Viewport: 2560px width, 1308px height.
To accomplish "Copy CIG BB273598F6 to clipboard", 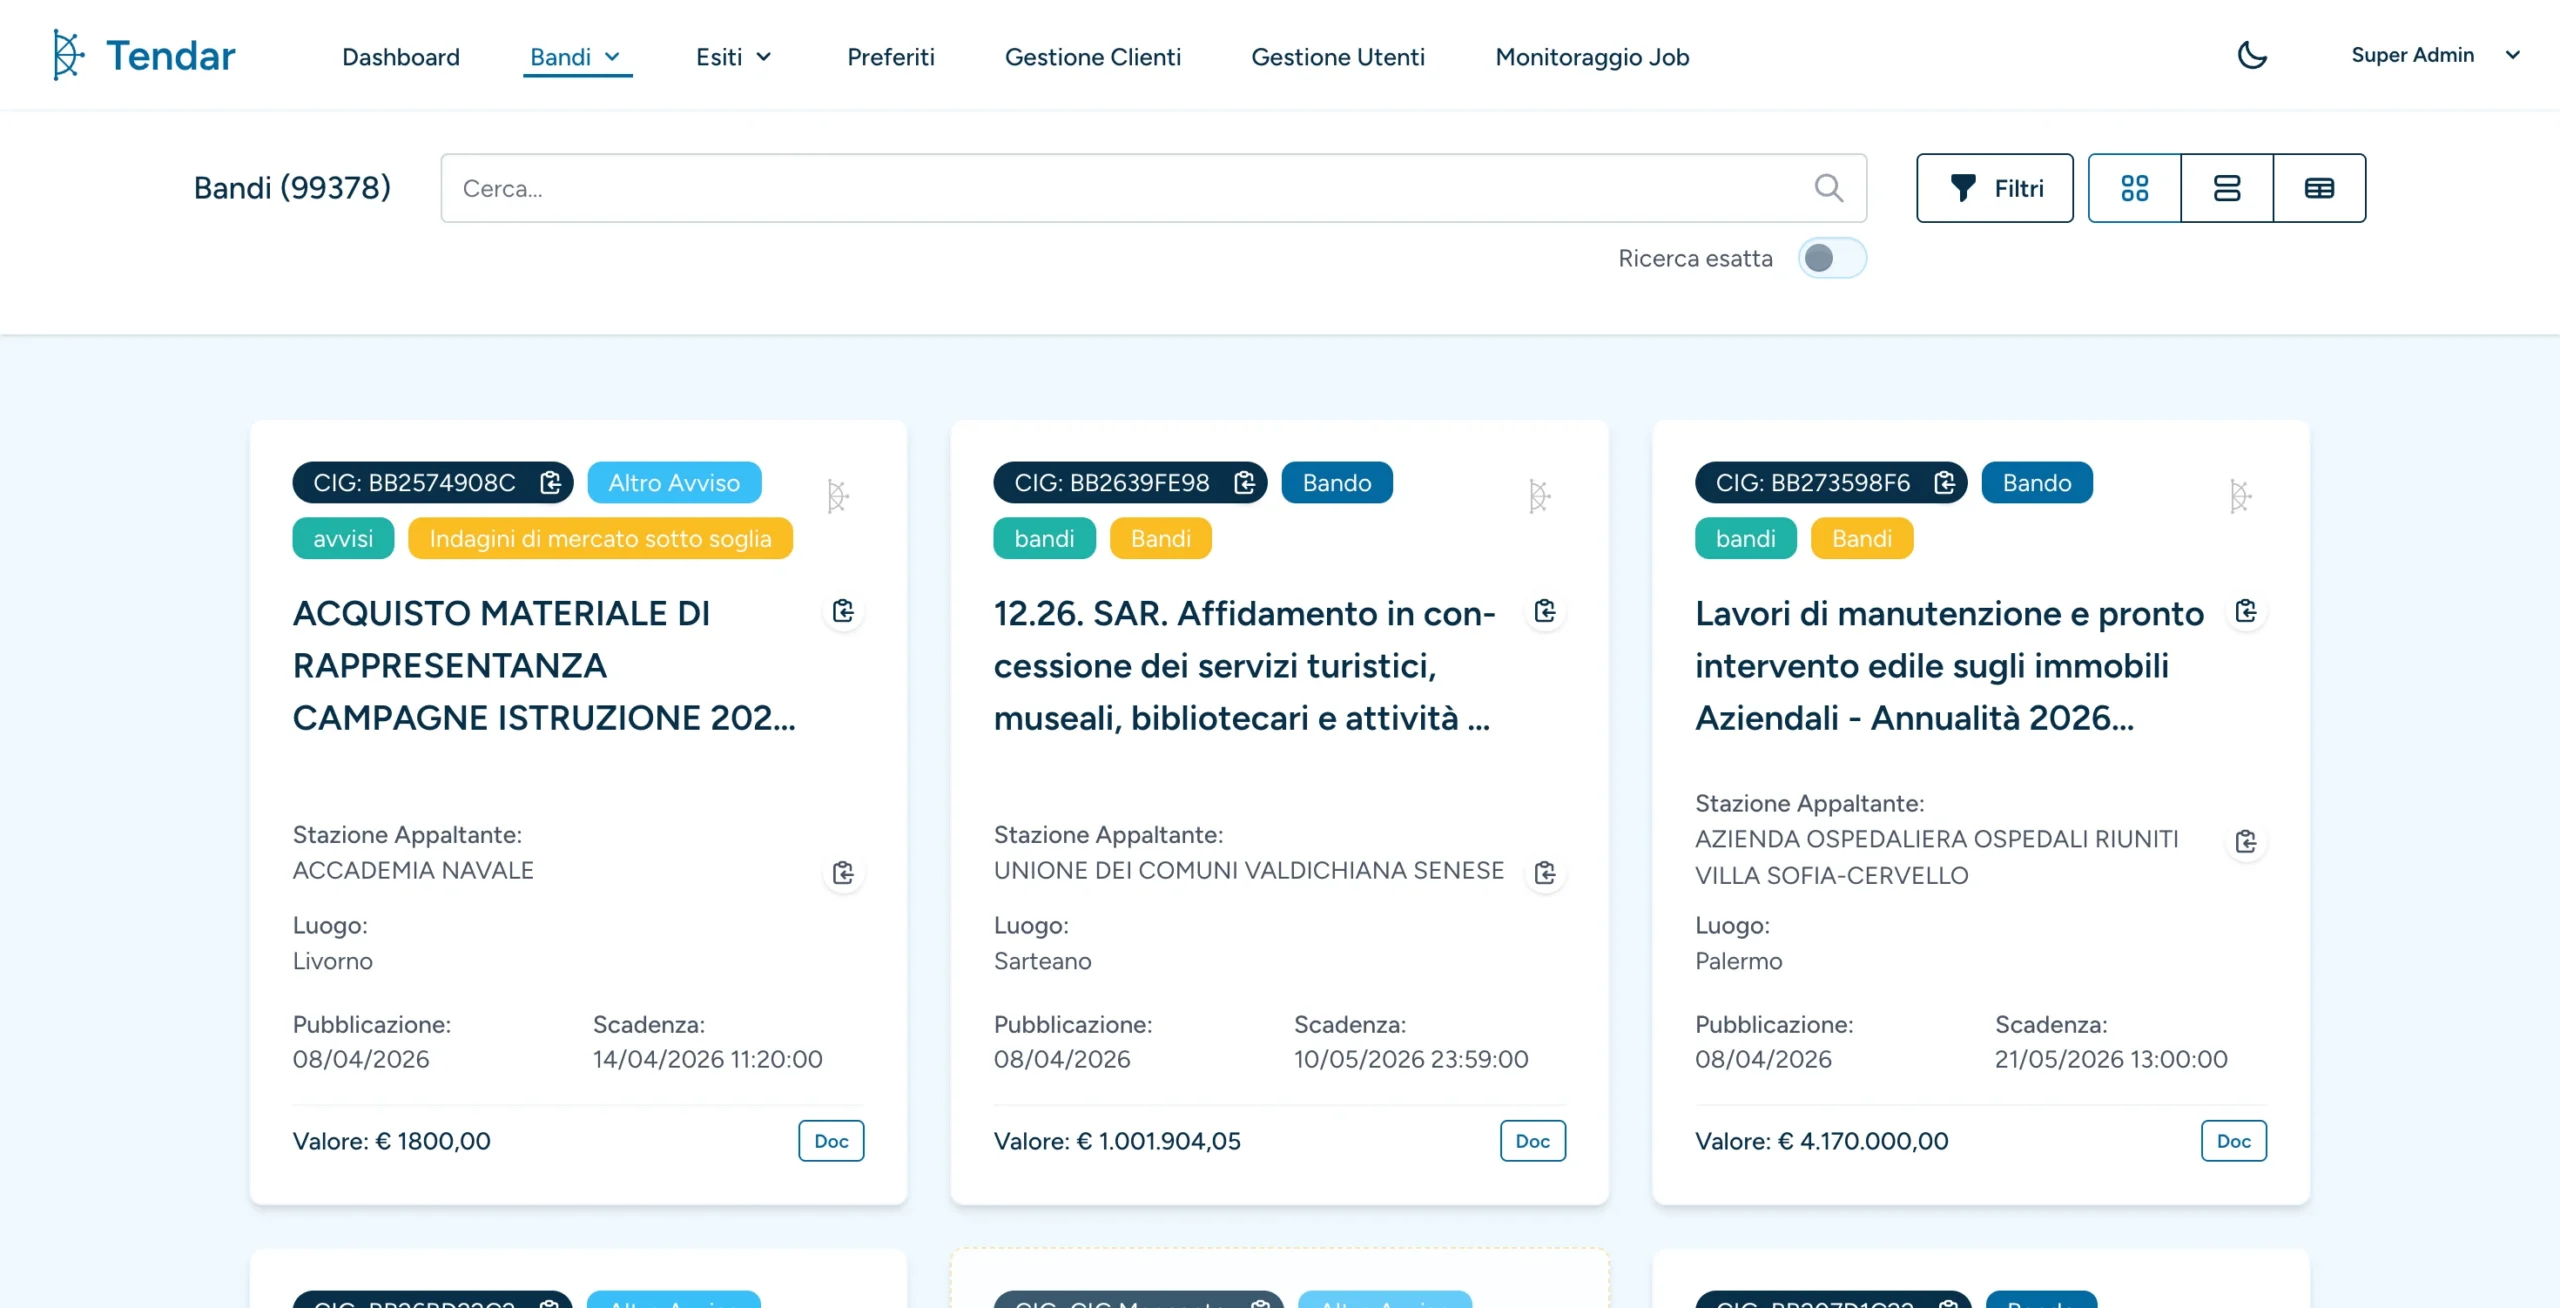I will [x=1944, y=483].
